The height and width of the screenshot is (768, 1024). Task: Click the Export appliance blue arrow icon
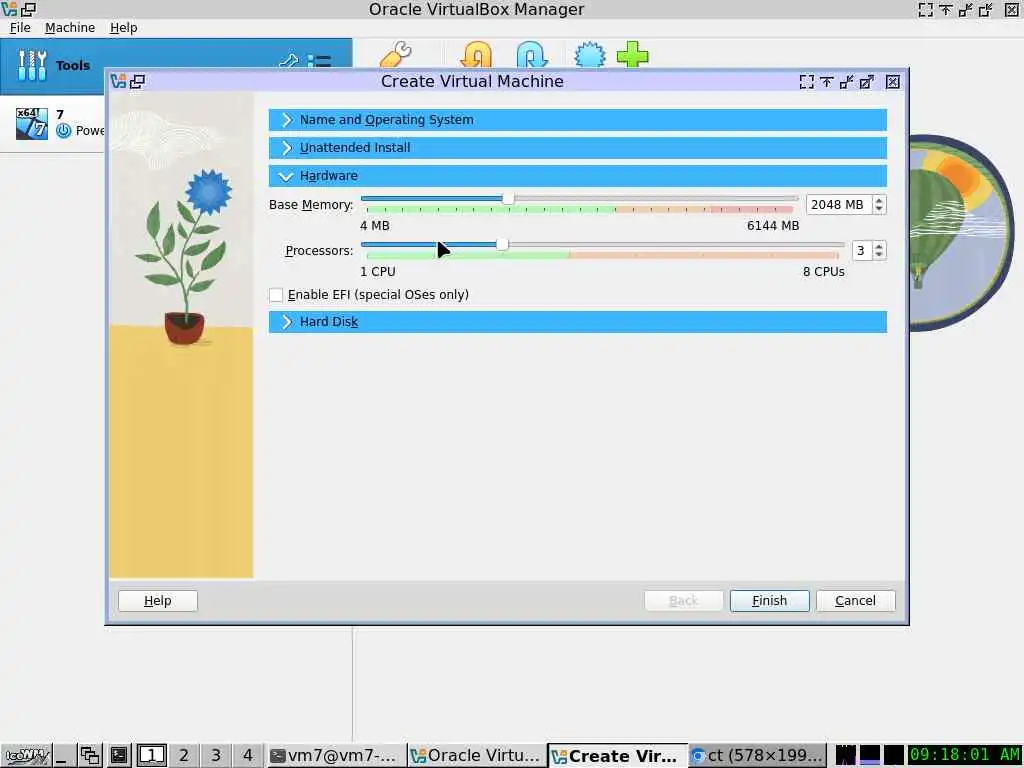(x=532, y=55)
